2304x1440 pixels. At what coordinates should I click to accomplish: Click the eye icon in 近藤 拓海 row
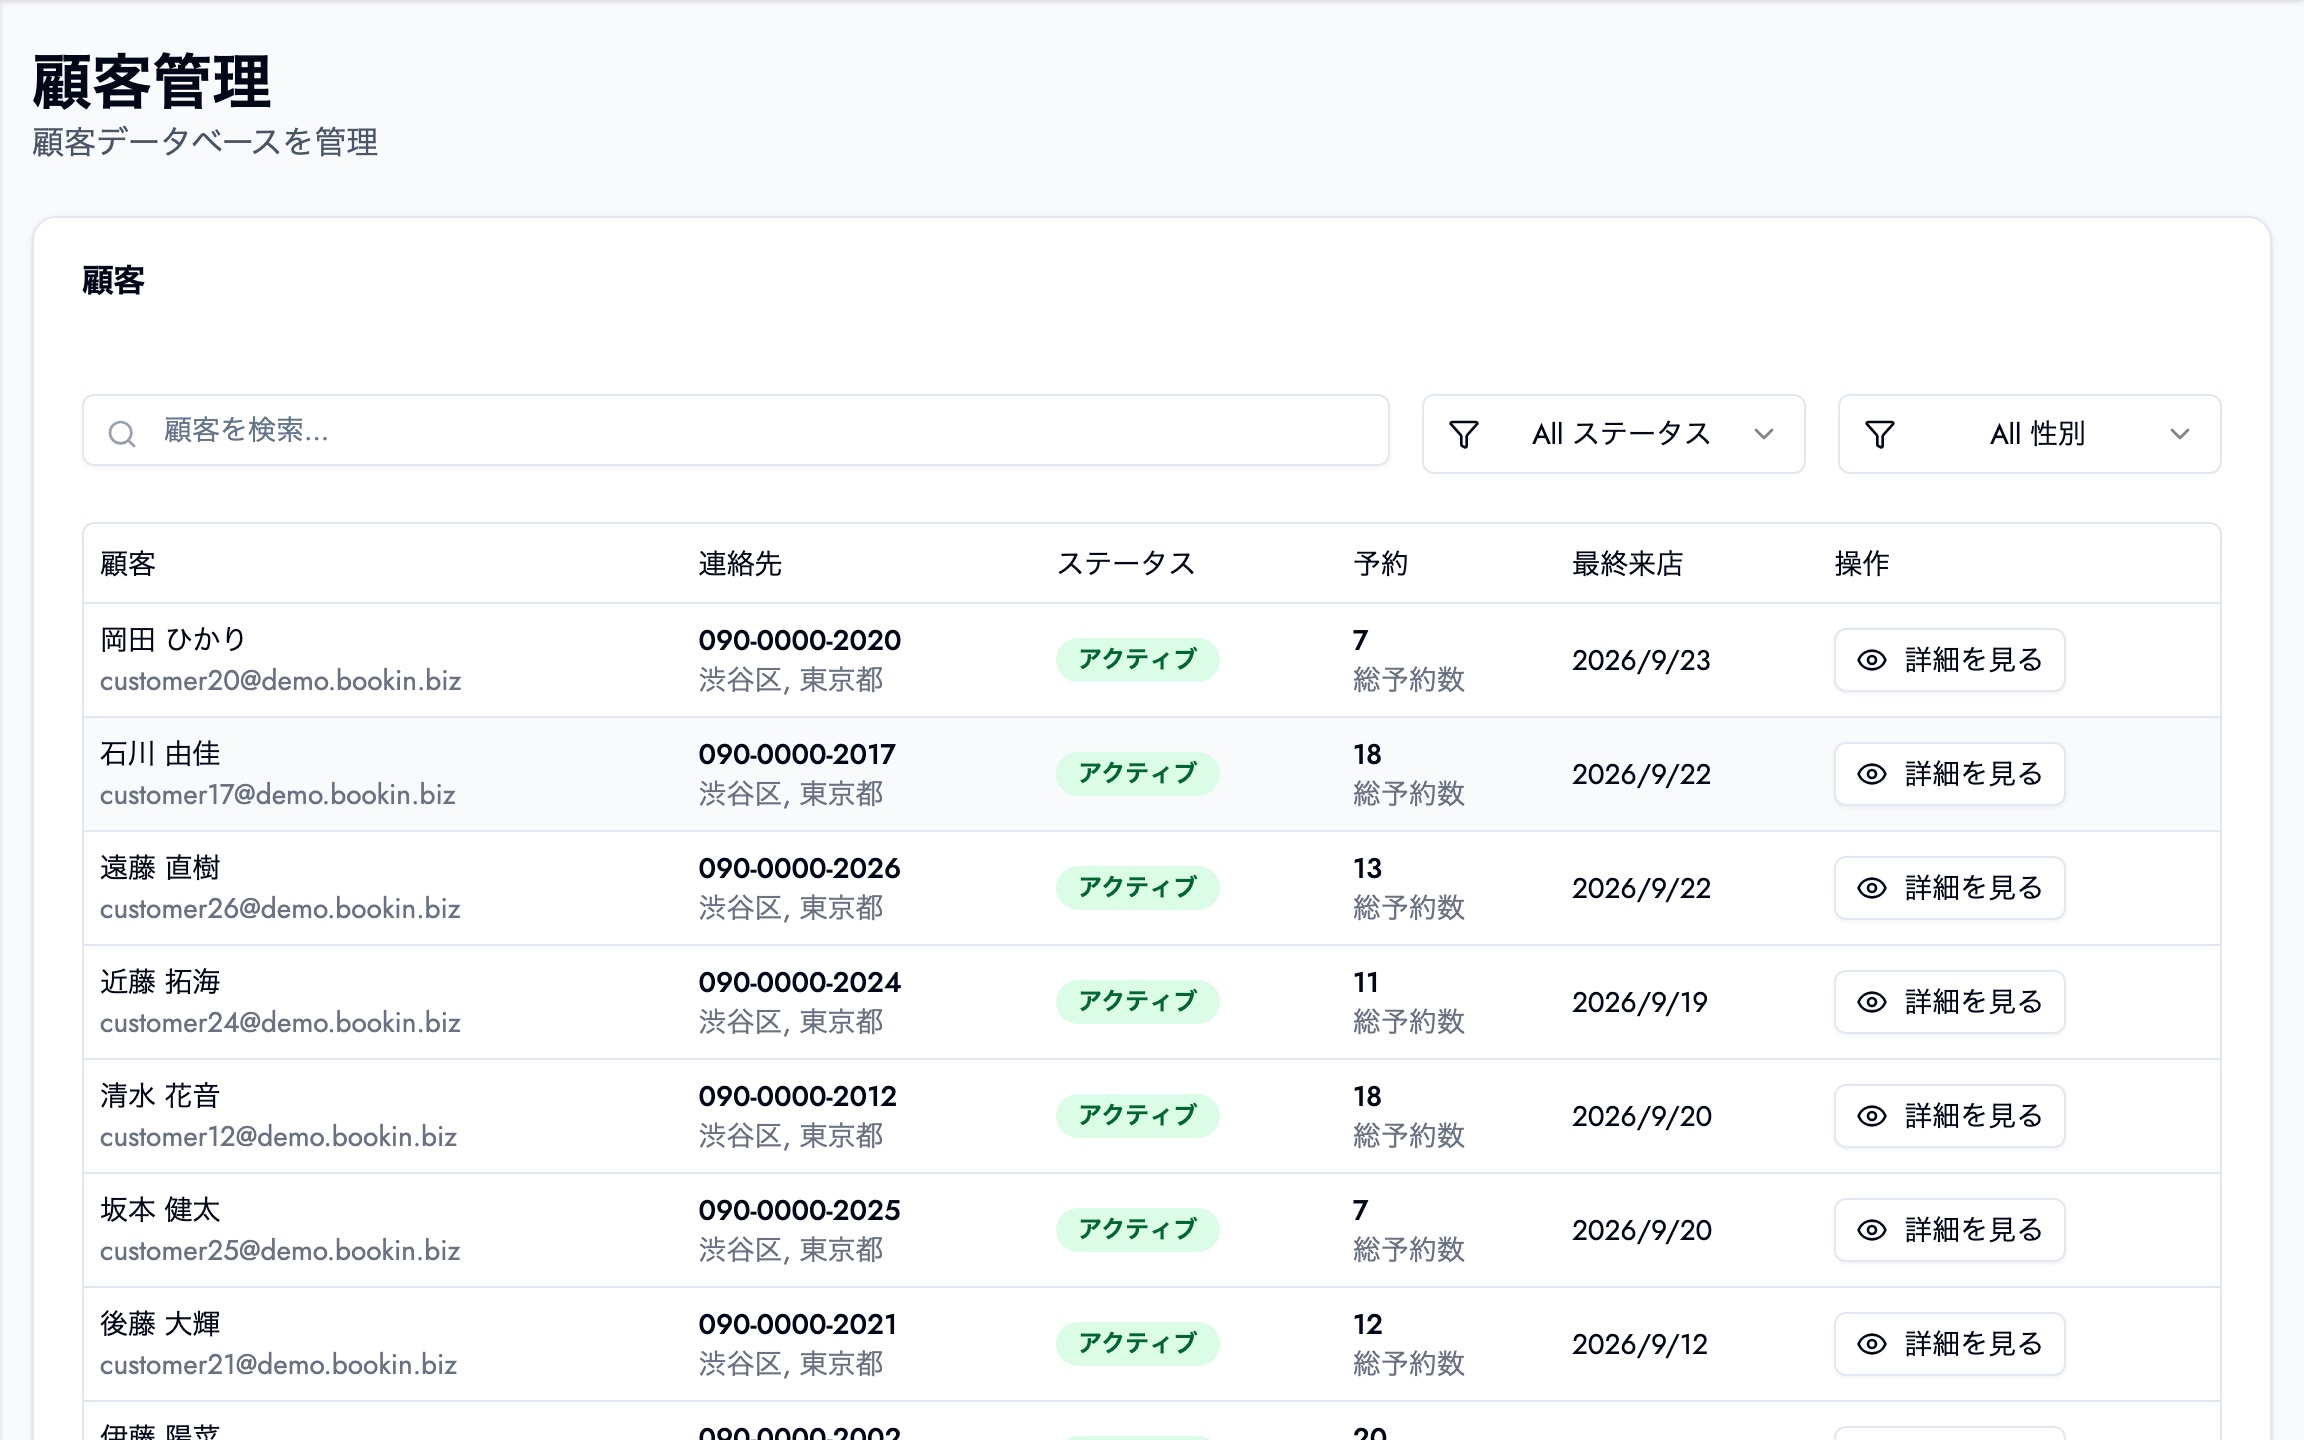(1872, 1002)
